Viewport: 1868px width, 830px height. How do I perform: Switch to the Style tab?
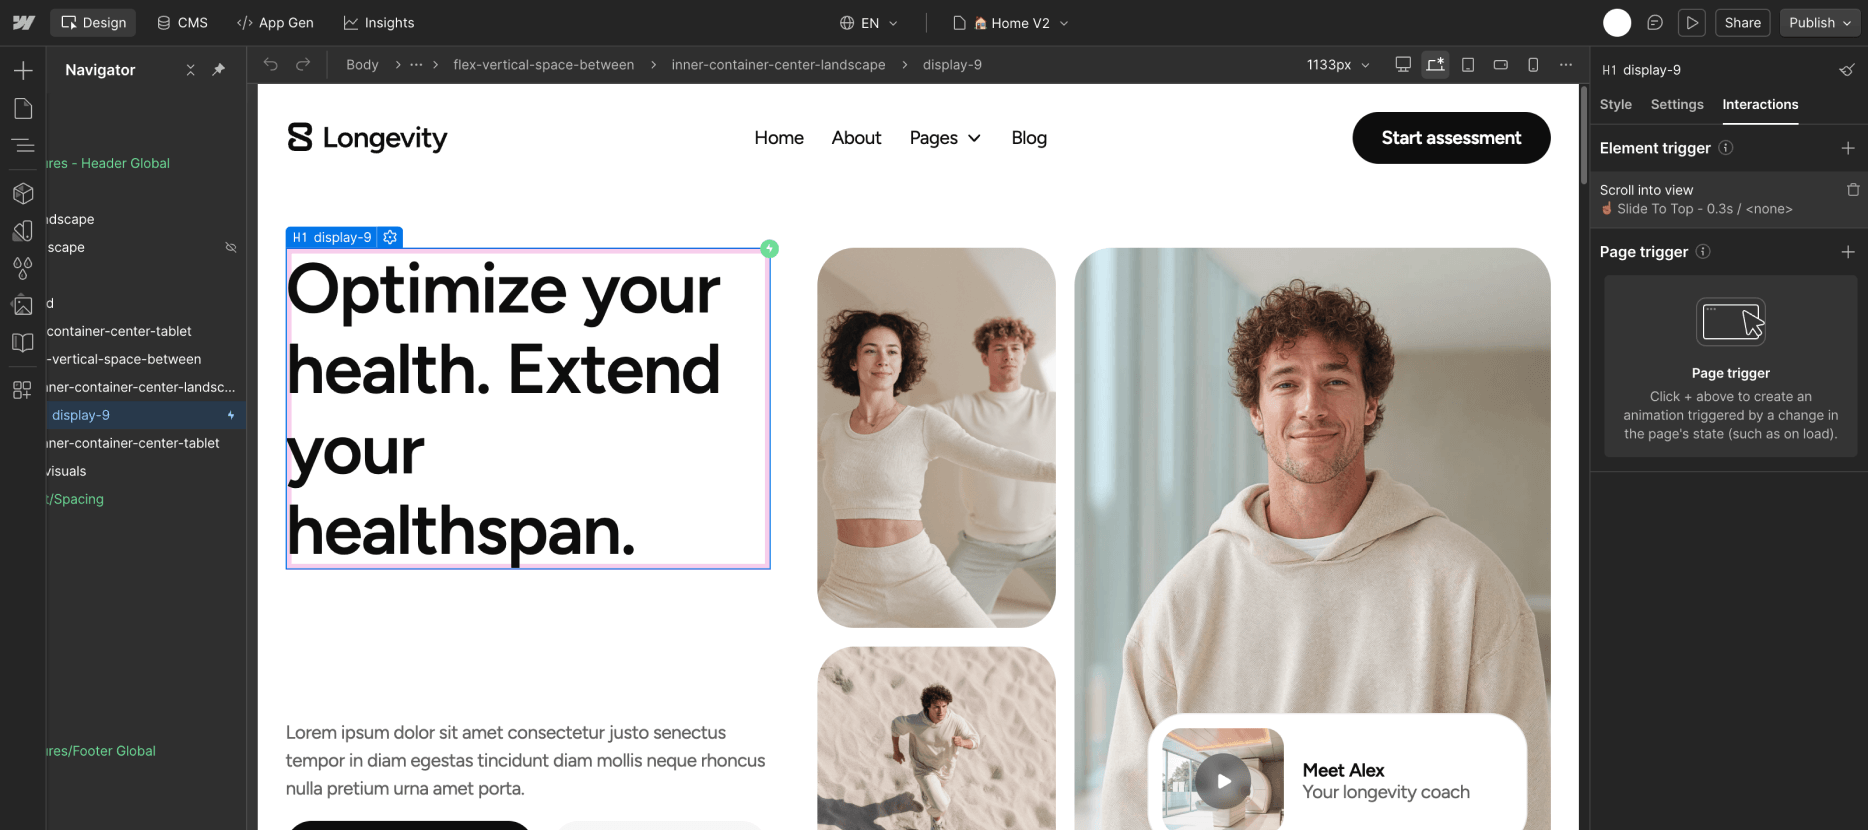point(1615,104)
